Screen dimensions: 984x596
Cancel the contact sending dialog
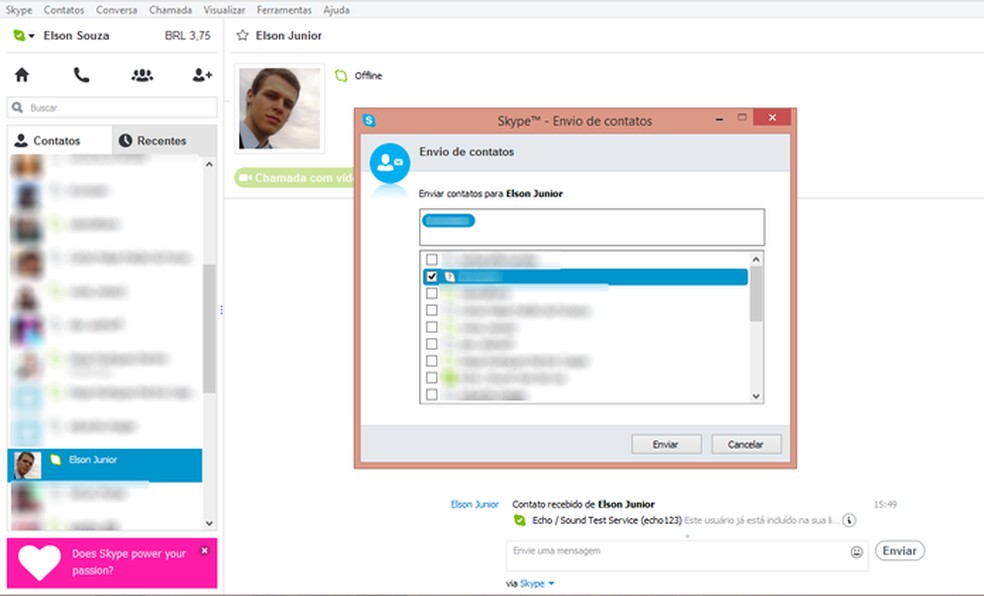click(746, 443)
